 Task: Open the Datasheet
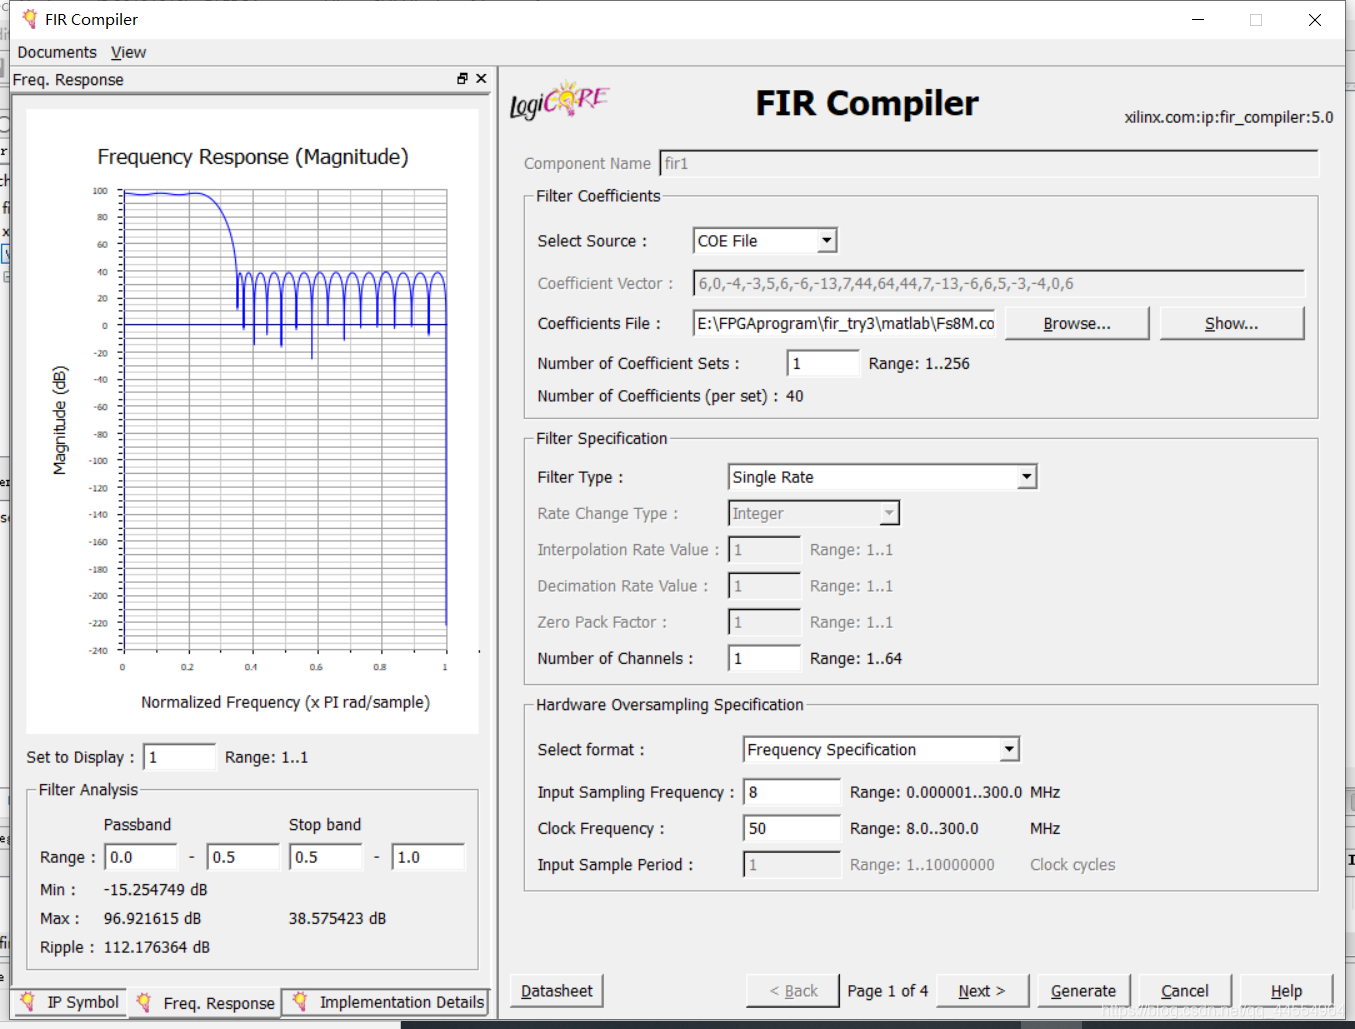coord(557,991)
